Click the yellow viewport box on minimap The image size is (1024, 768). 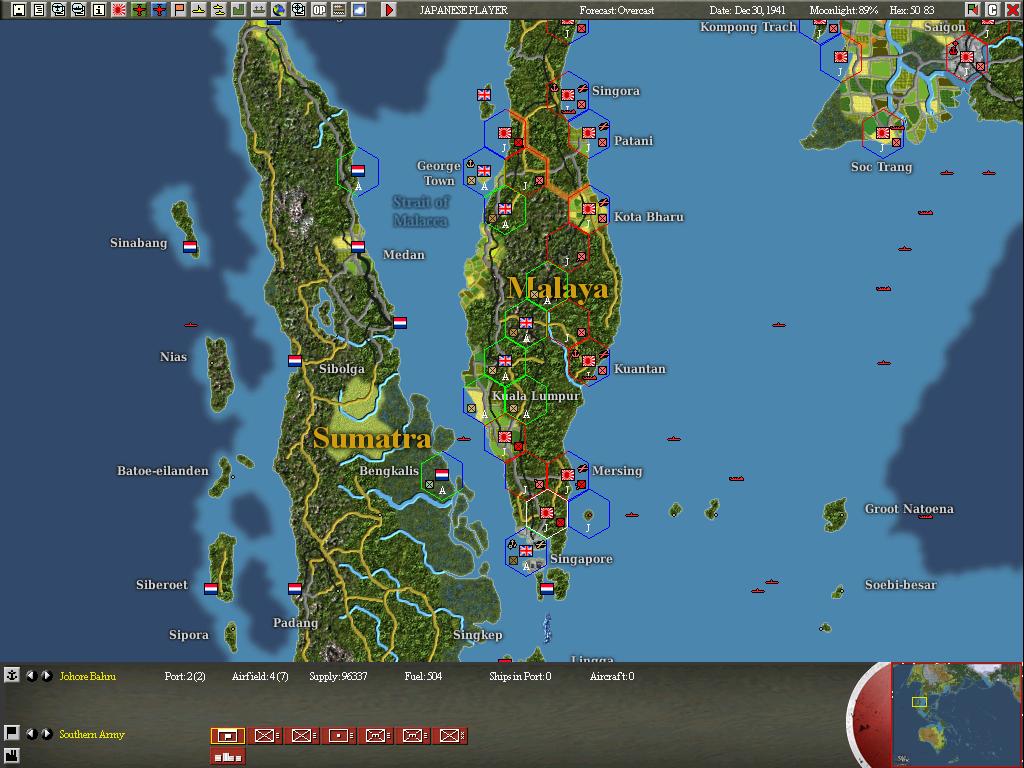(919, 702)
